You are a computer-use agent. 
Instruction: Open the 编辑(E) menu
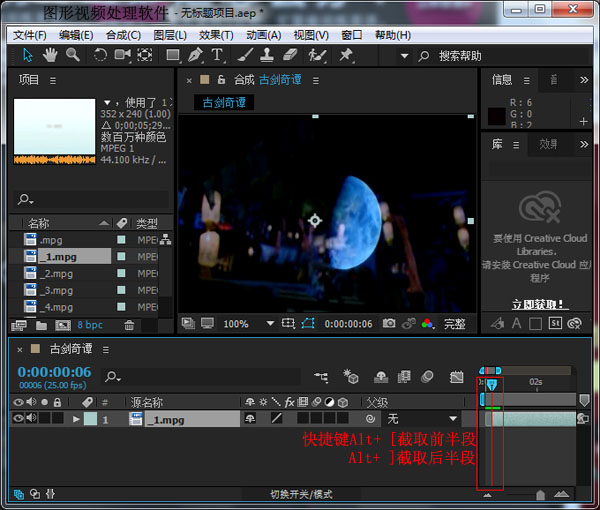pos(76,35)
